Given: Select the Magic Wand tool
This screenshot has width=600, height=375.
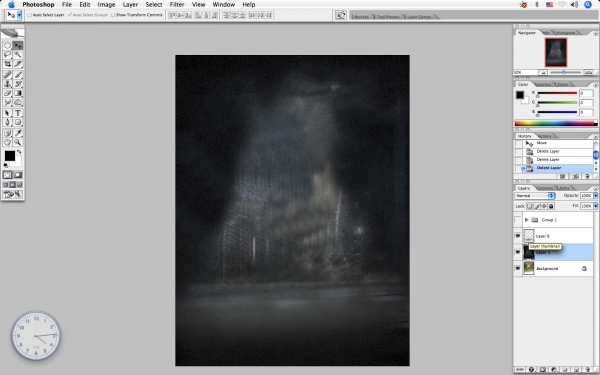Looking at the screenshot, I should coord(18,55).
